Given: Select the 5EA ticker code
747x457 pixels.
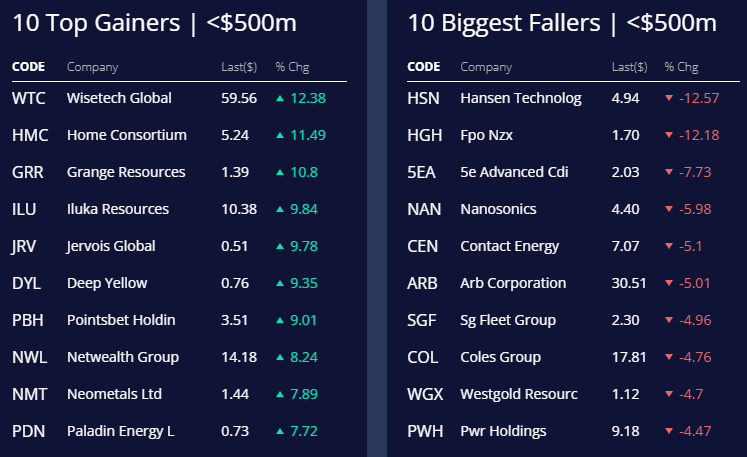Looking at the screenshot, I should [421, 172].
